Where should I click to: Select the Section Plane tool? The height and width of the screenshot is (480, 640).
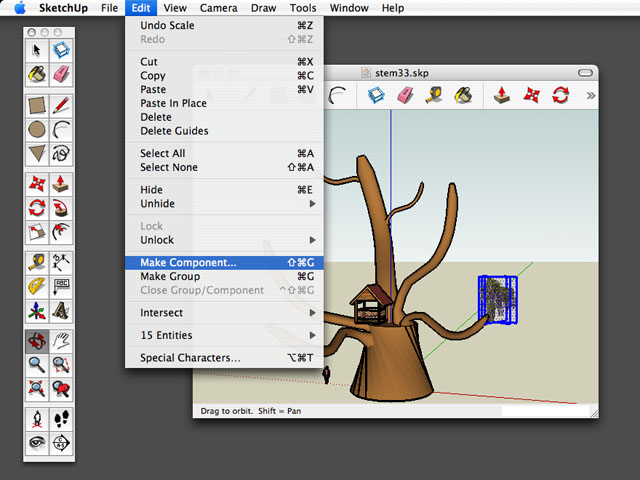point(61,443)
